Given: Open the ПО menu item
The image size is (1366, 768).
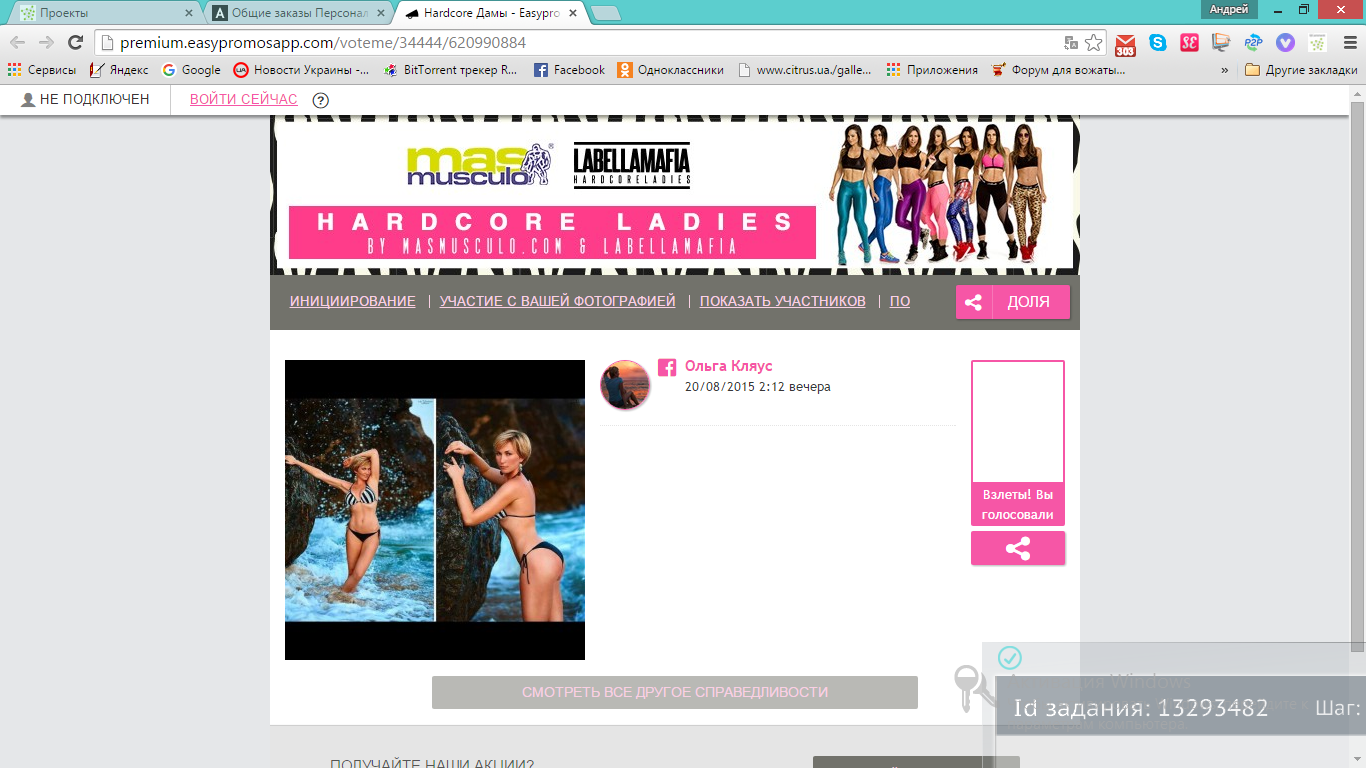Looking at the screenshot, I should click(x=900, y=301).
